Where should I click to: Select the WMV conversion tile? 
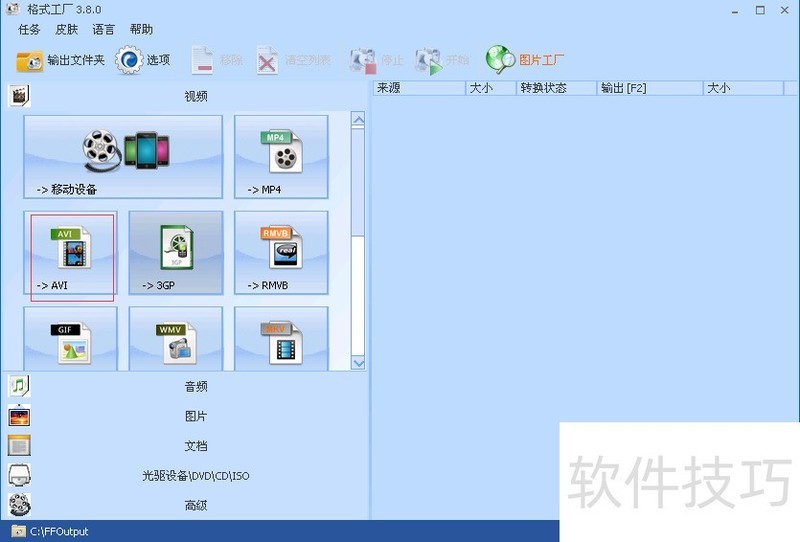click(x=176, y=339)
